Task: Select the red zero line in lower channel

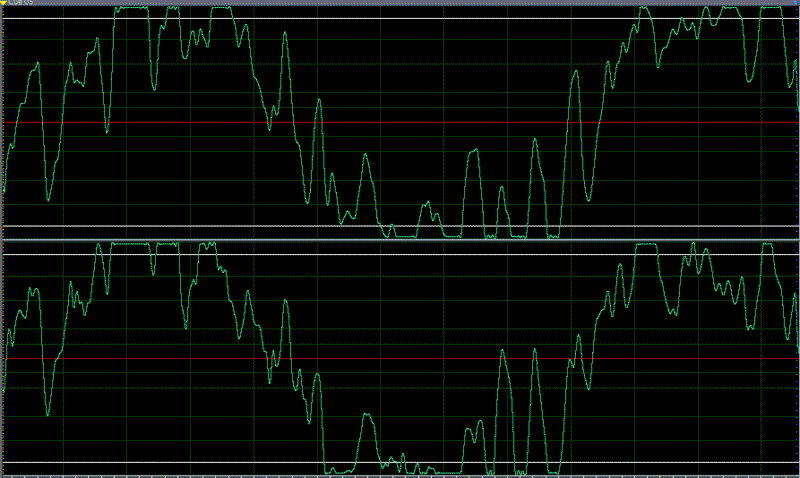Action: click(x=401, y=359)
